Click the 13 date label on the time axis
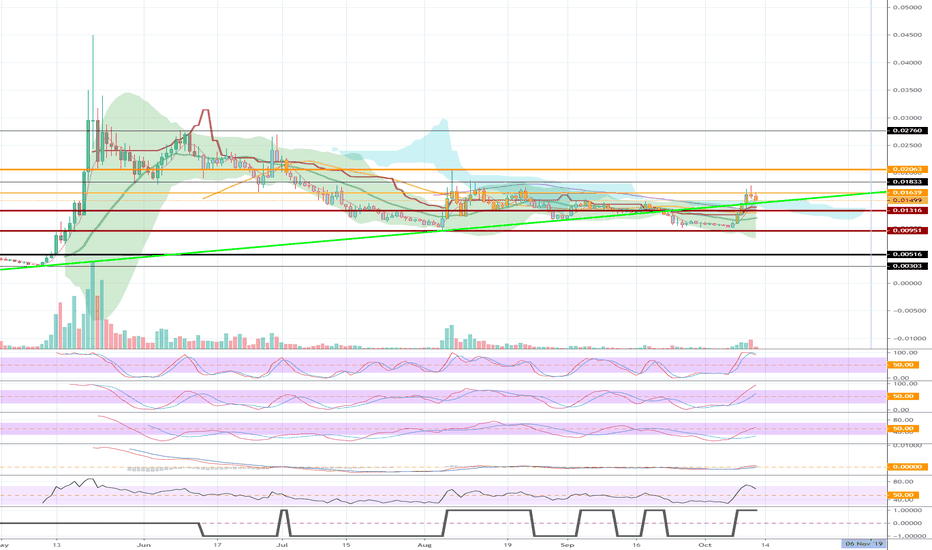The height and width of the screenshot is (550, 932). (x=56, y=544)
